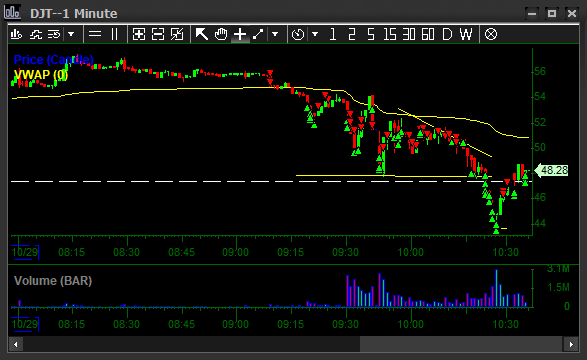This screenshot has height=360, width=587.
Task: Open the indicator line study icon
Action: (x=36, y=34)
